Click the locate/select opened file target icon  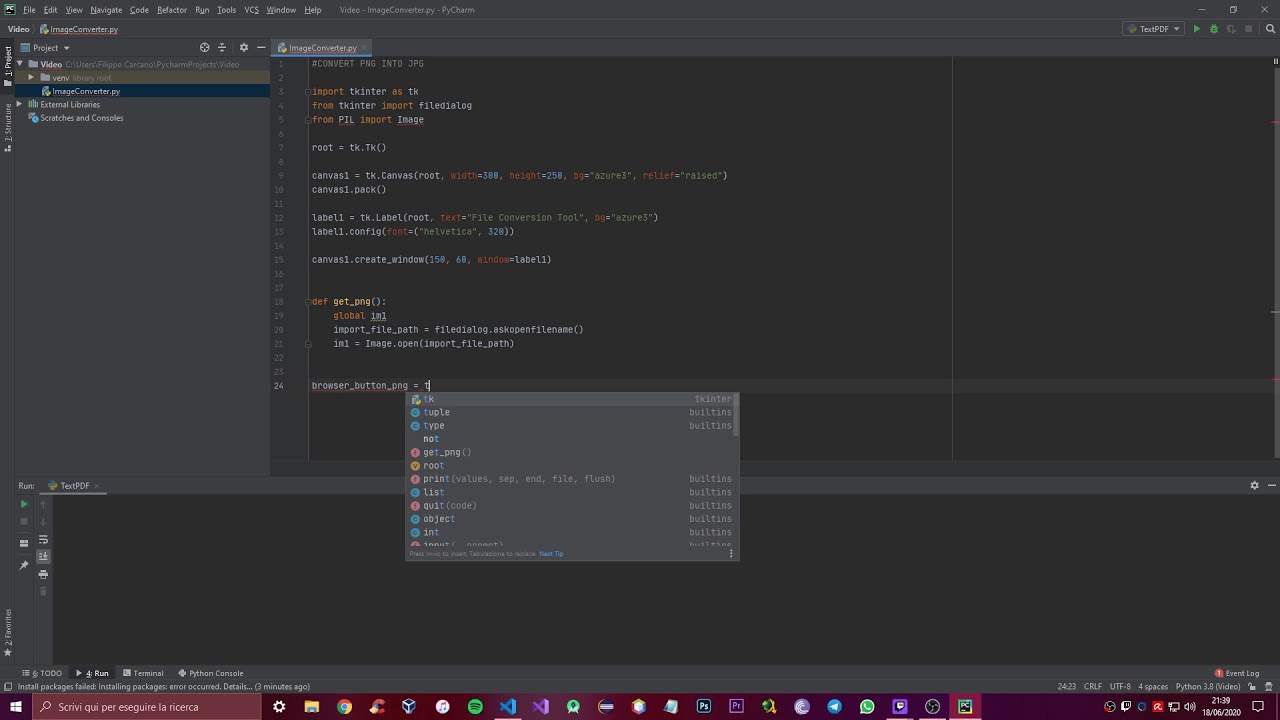click(x=204, y=47)
